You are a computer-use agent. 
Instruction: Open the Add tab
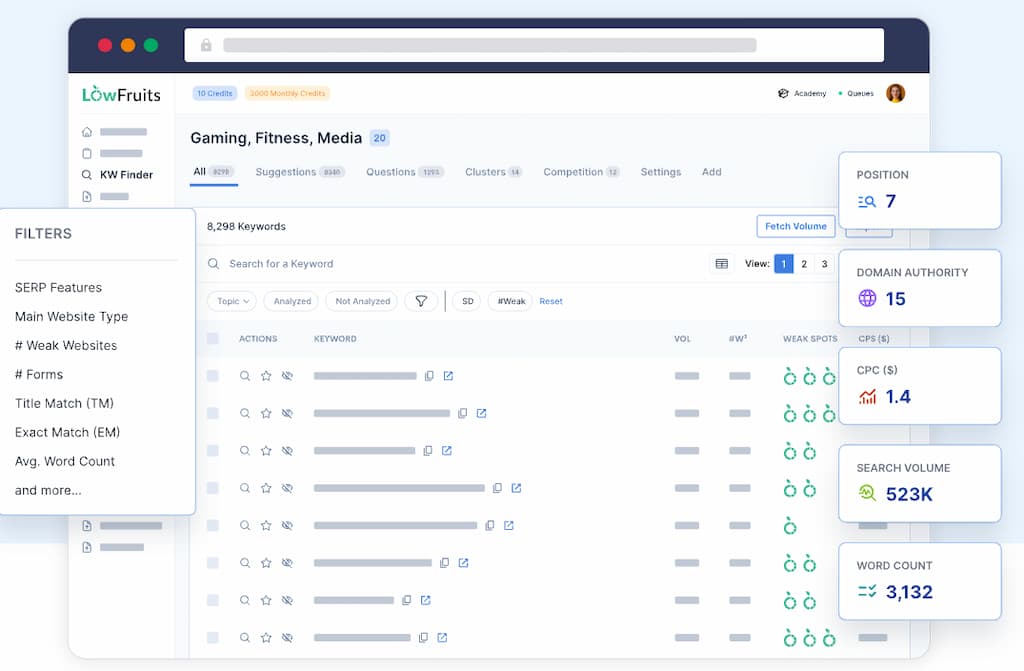tap(711, 172)
